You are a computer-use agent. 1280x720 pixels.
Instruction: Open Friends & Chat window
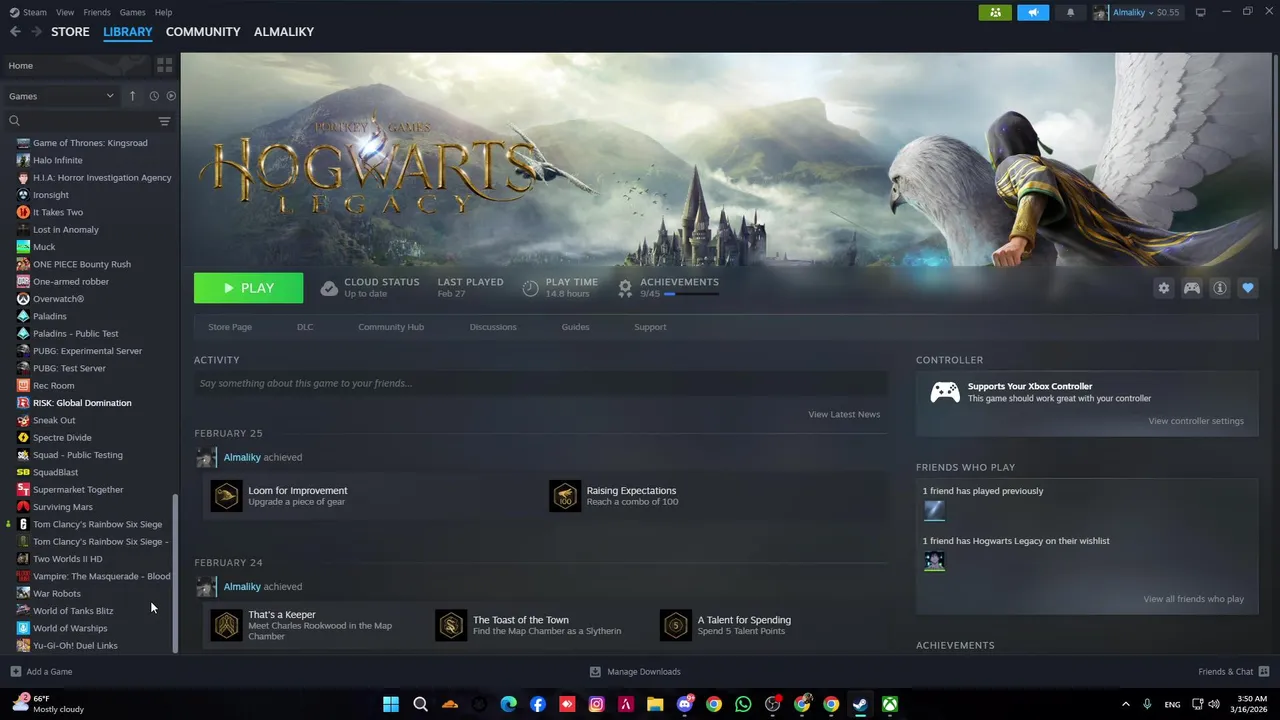(x=1233, y=672)
